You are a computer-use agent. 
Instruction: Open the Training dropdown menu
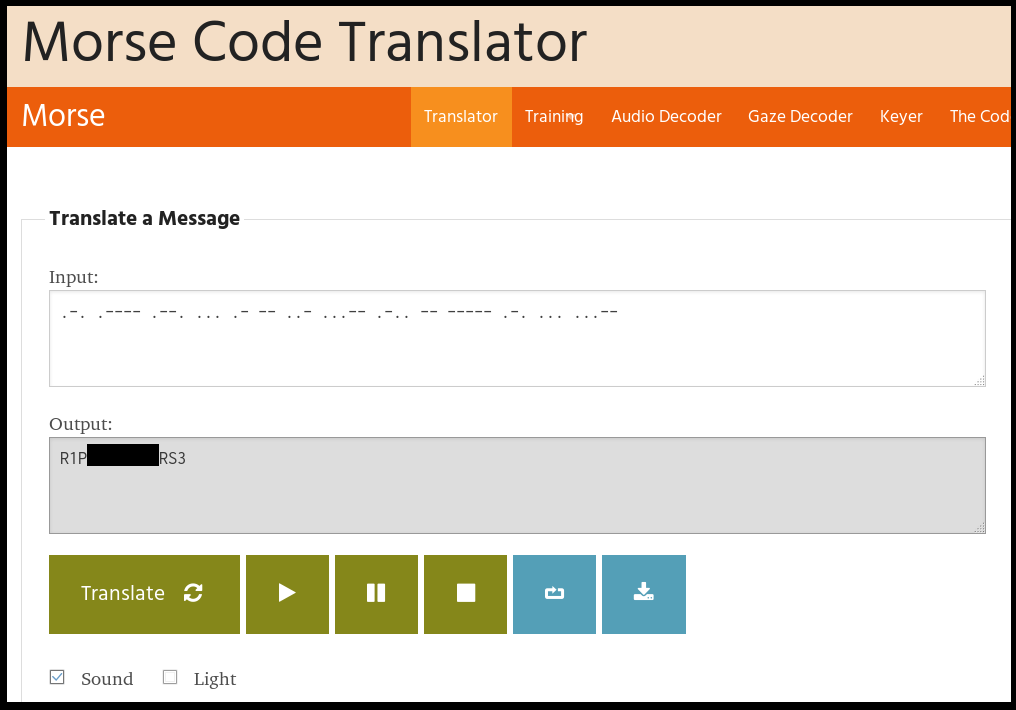pyautogui.click(x=554, y=117)
